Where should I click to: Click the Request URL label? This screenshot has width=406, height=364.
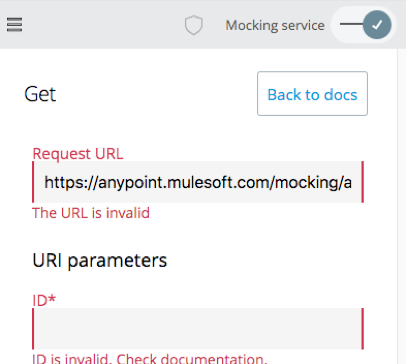pyautogui.click(x=78, y=154)
